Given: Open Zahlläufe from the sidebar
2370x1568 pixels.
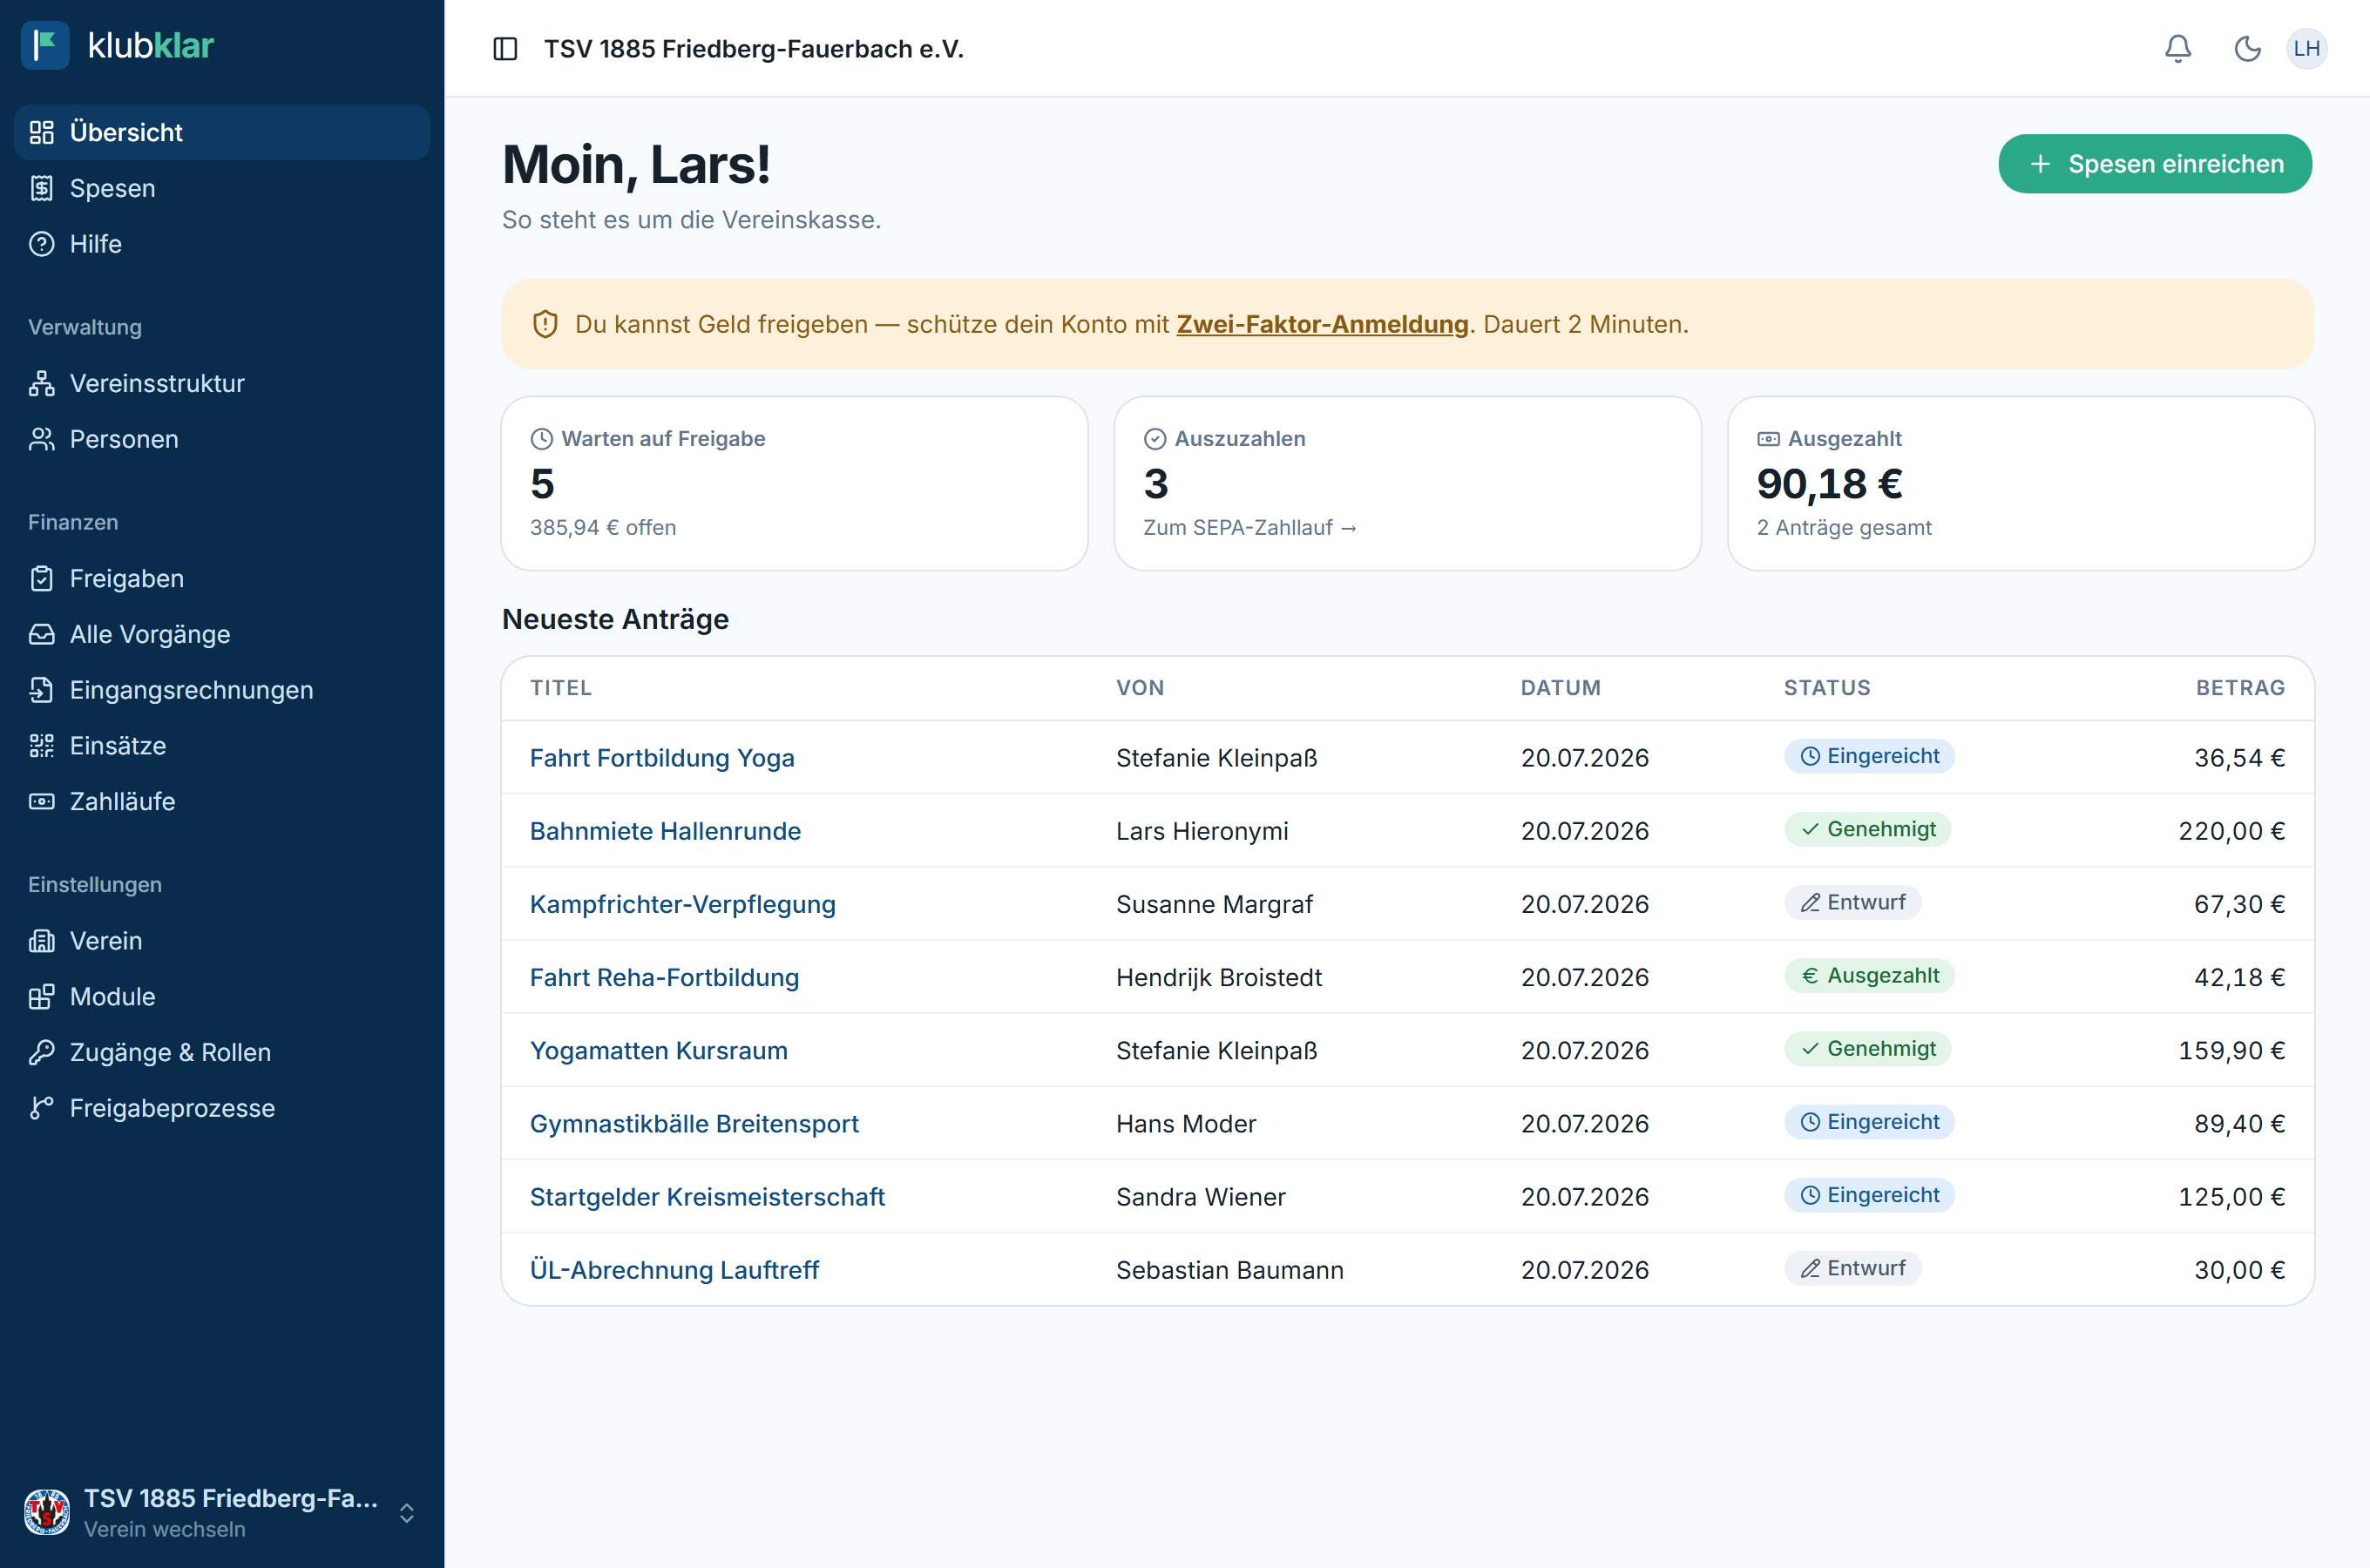Looking at the screenshot, I should [x=222, y=801].
